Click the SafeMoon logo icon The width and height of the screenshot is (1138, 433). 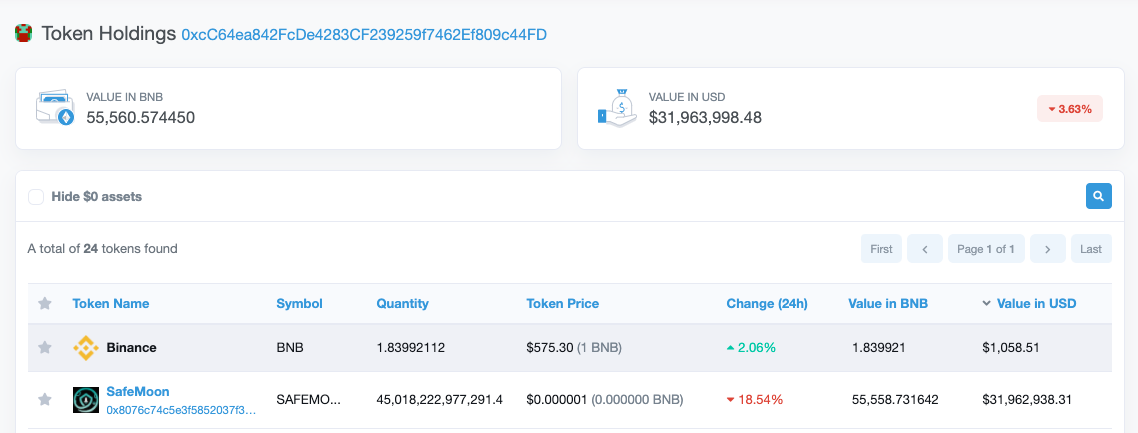click(x=86, y=400)
